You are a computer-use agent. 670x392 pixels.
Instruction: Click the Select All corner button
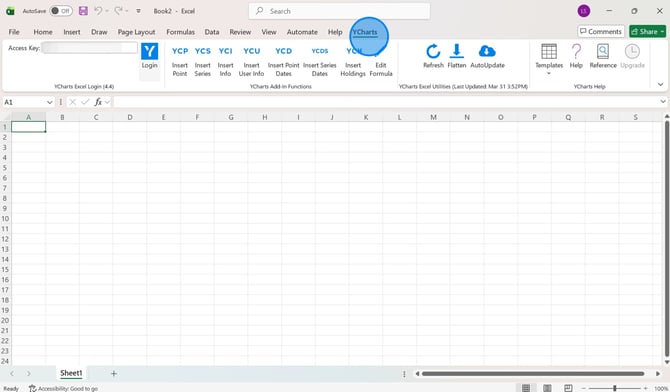coord(6,117)
